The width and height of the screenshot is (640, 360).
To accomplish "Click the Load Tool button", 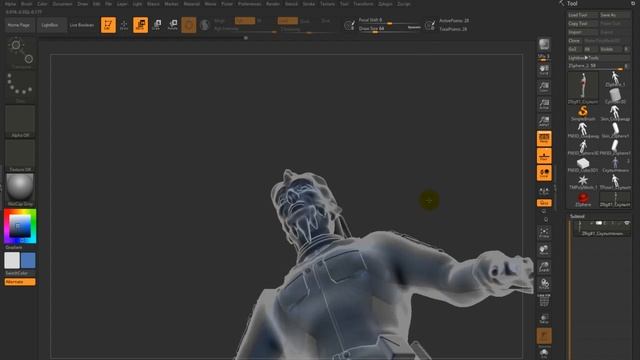I will pyautogui.click(x=583, y=15).
